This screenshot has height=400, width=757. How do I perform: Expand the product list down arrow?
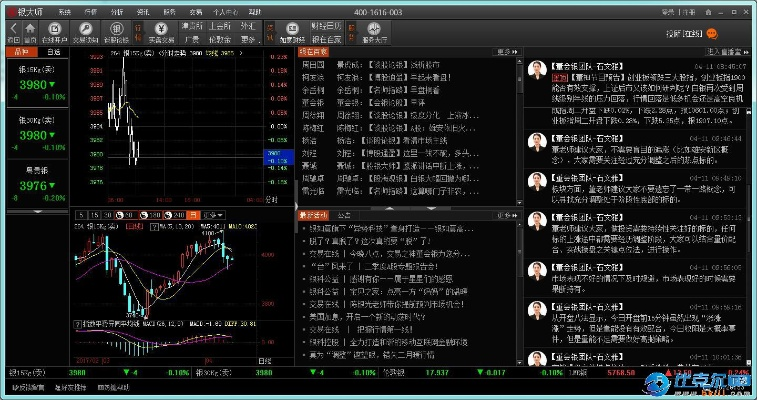coord(37,211)
